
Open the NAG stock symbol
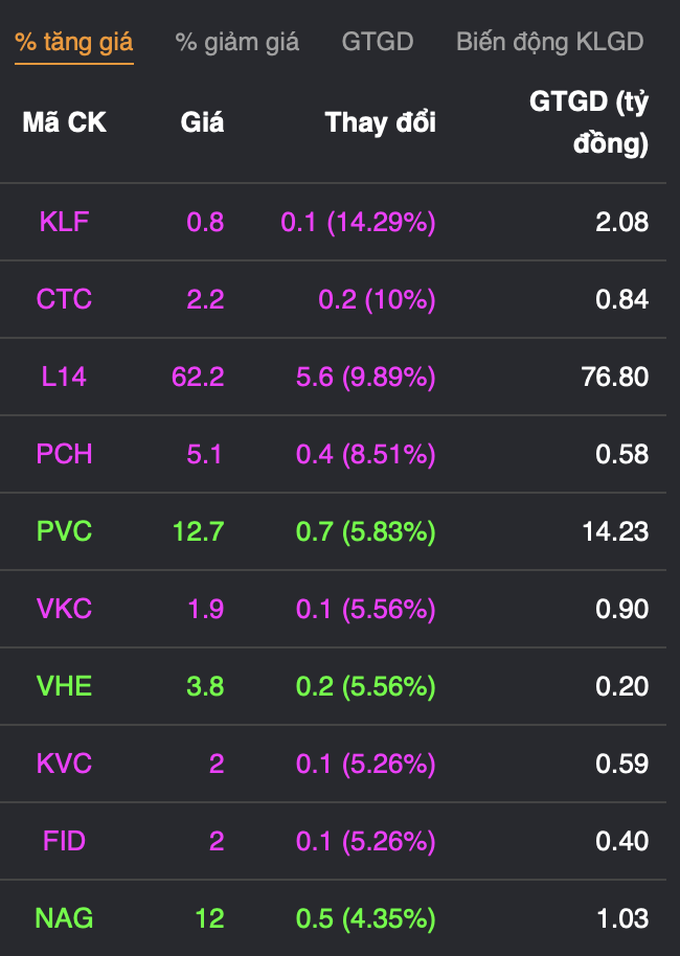click(64, 918)
